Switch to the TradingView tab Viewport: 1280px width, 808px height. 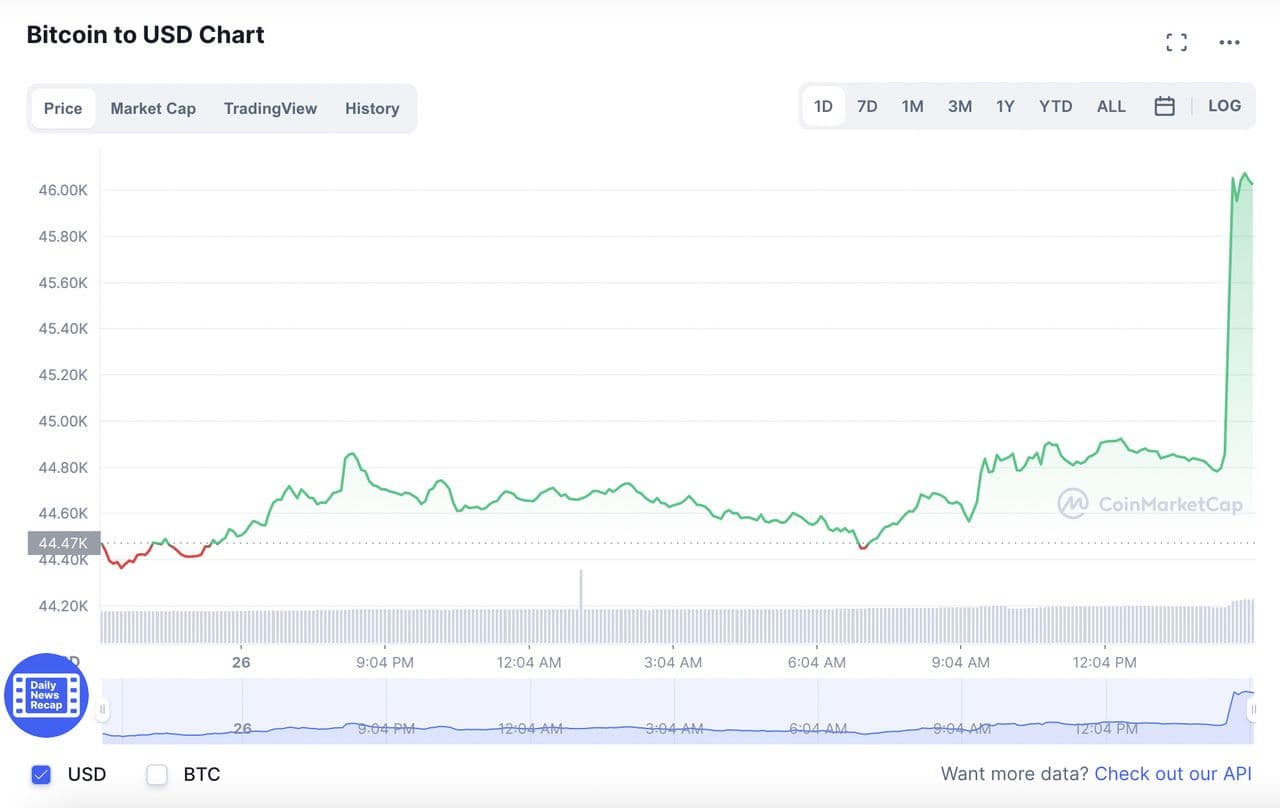tap(270, 108)
